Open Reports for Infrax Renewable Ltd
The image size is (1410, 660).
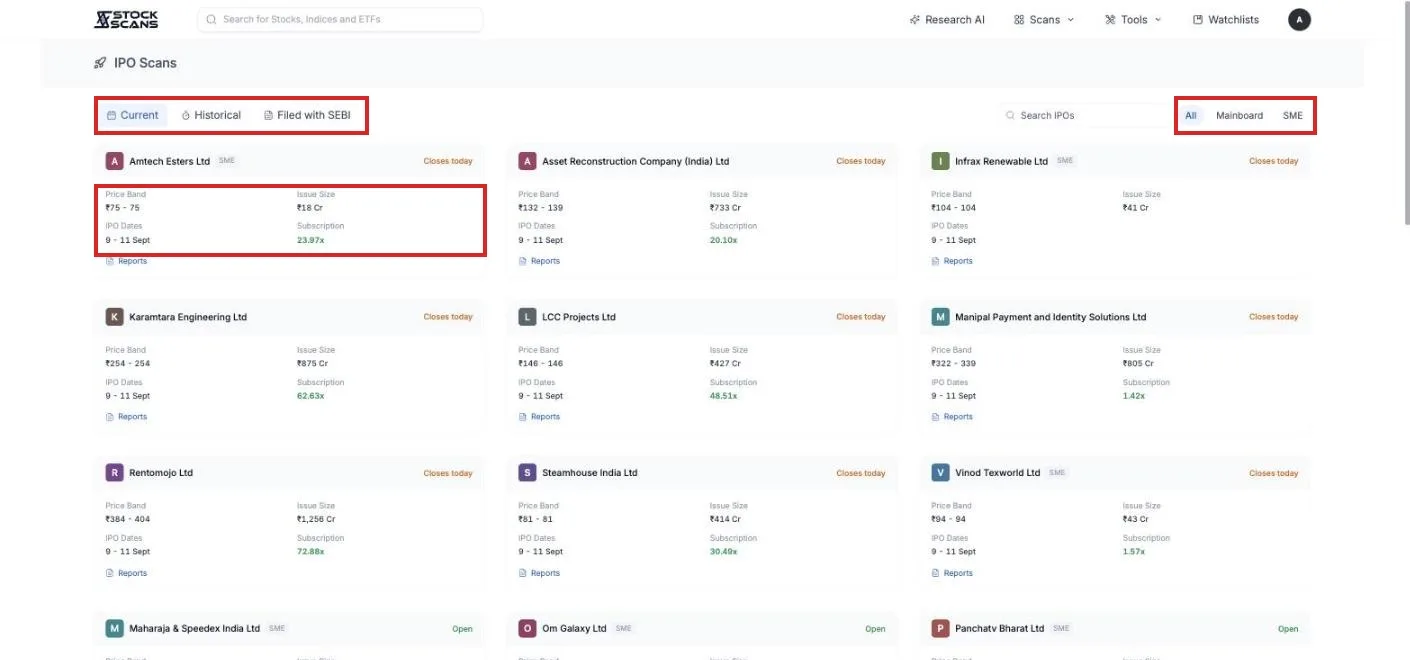pyautogui.click(x=952, y=261)
